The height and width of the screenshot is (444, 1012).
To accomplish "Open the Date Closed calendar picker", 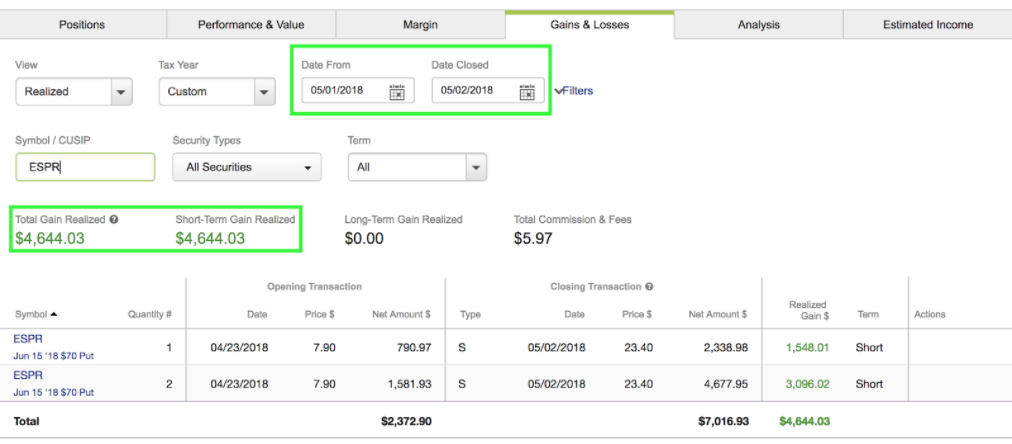I will point(527,92).
